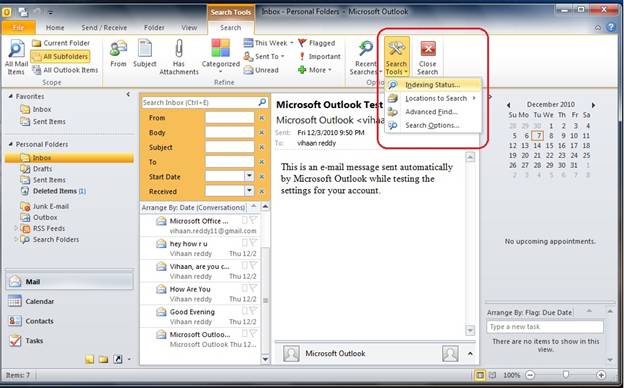Viewport: 624px width, 388px height.
Task: Toggle the Unread filter
Action: (261, 70)
